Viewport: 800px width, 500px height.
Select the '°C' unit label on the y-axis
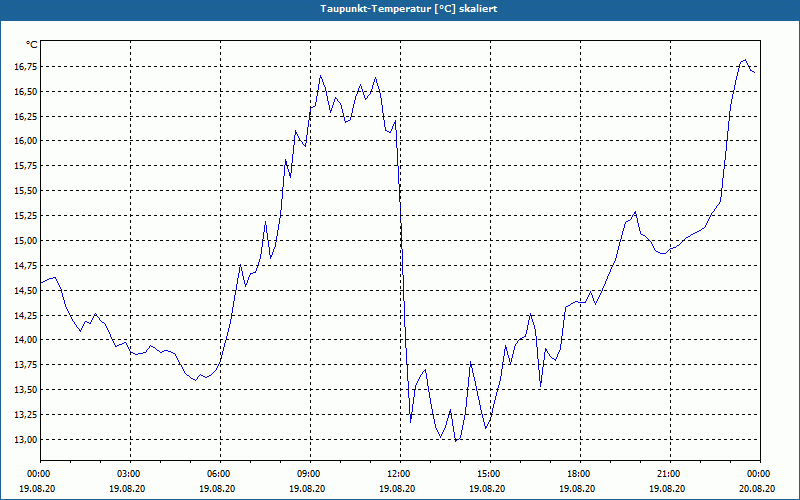click(x=32, y=45)
